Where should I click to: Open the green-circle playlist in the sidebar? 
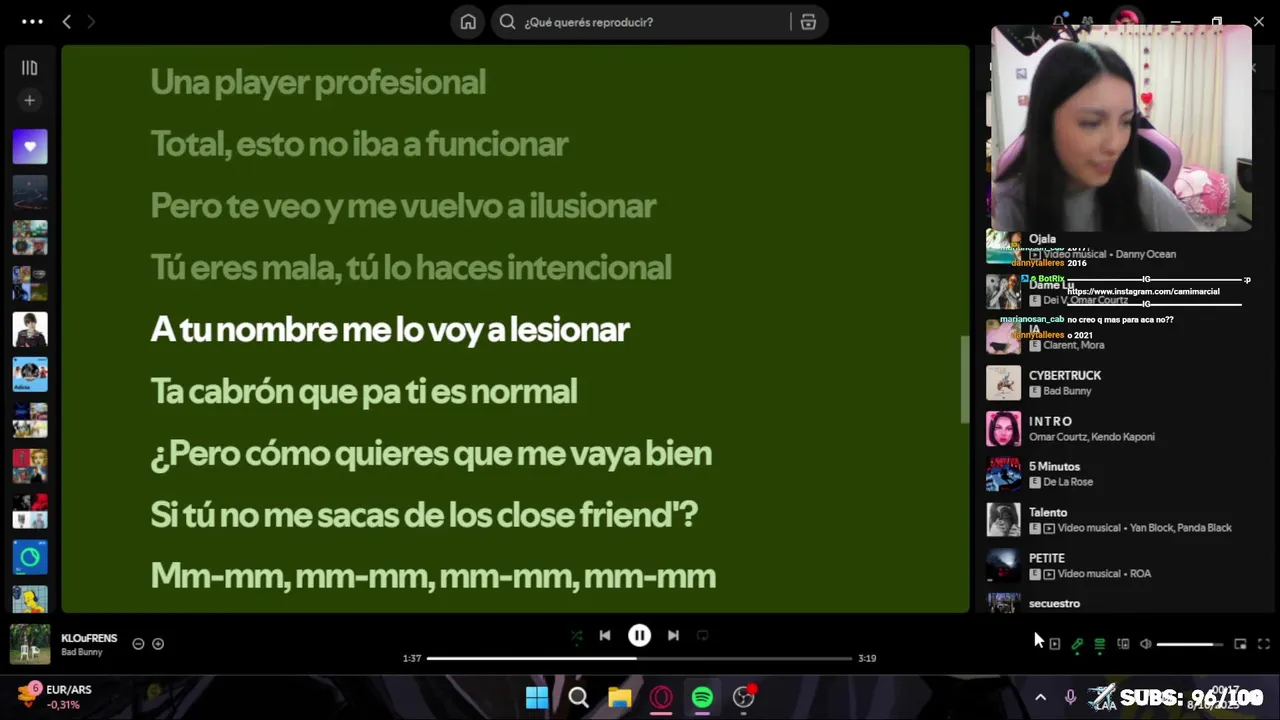(x=30, y=557)
